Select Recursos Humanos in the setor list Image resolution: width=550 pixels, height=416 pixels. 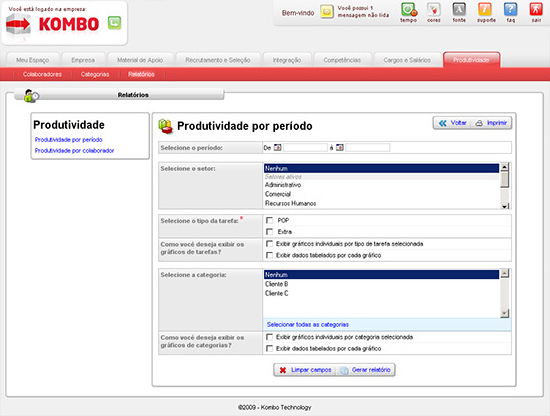click(290, 203)
